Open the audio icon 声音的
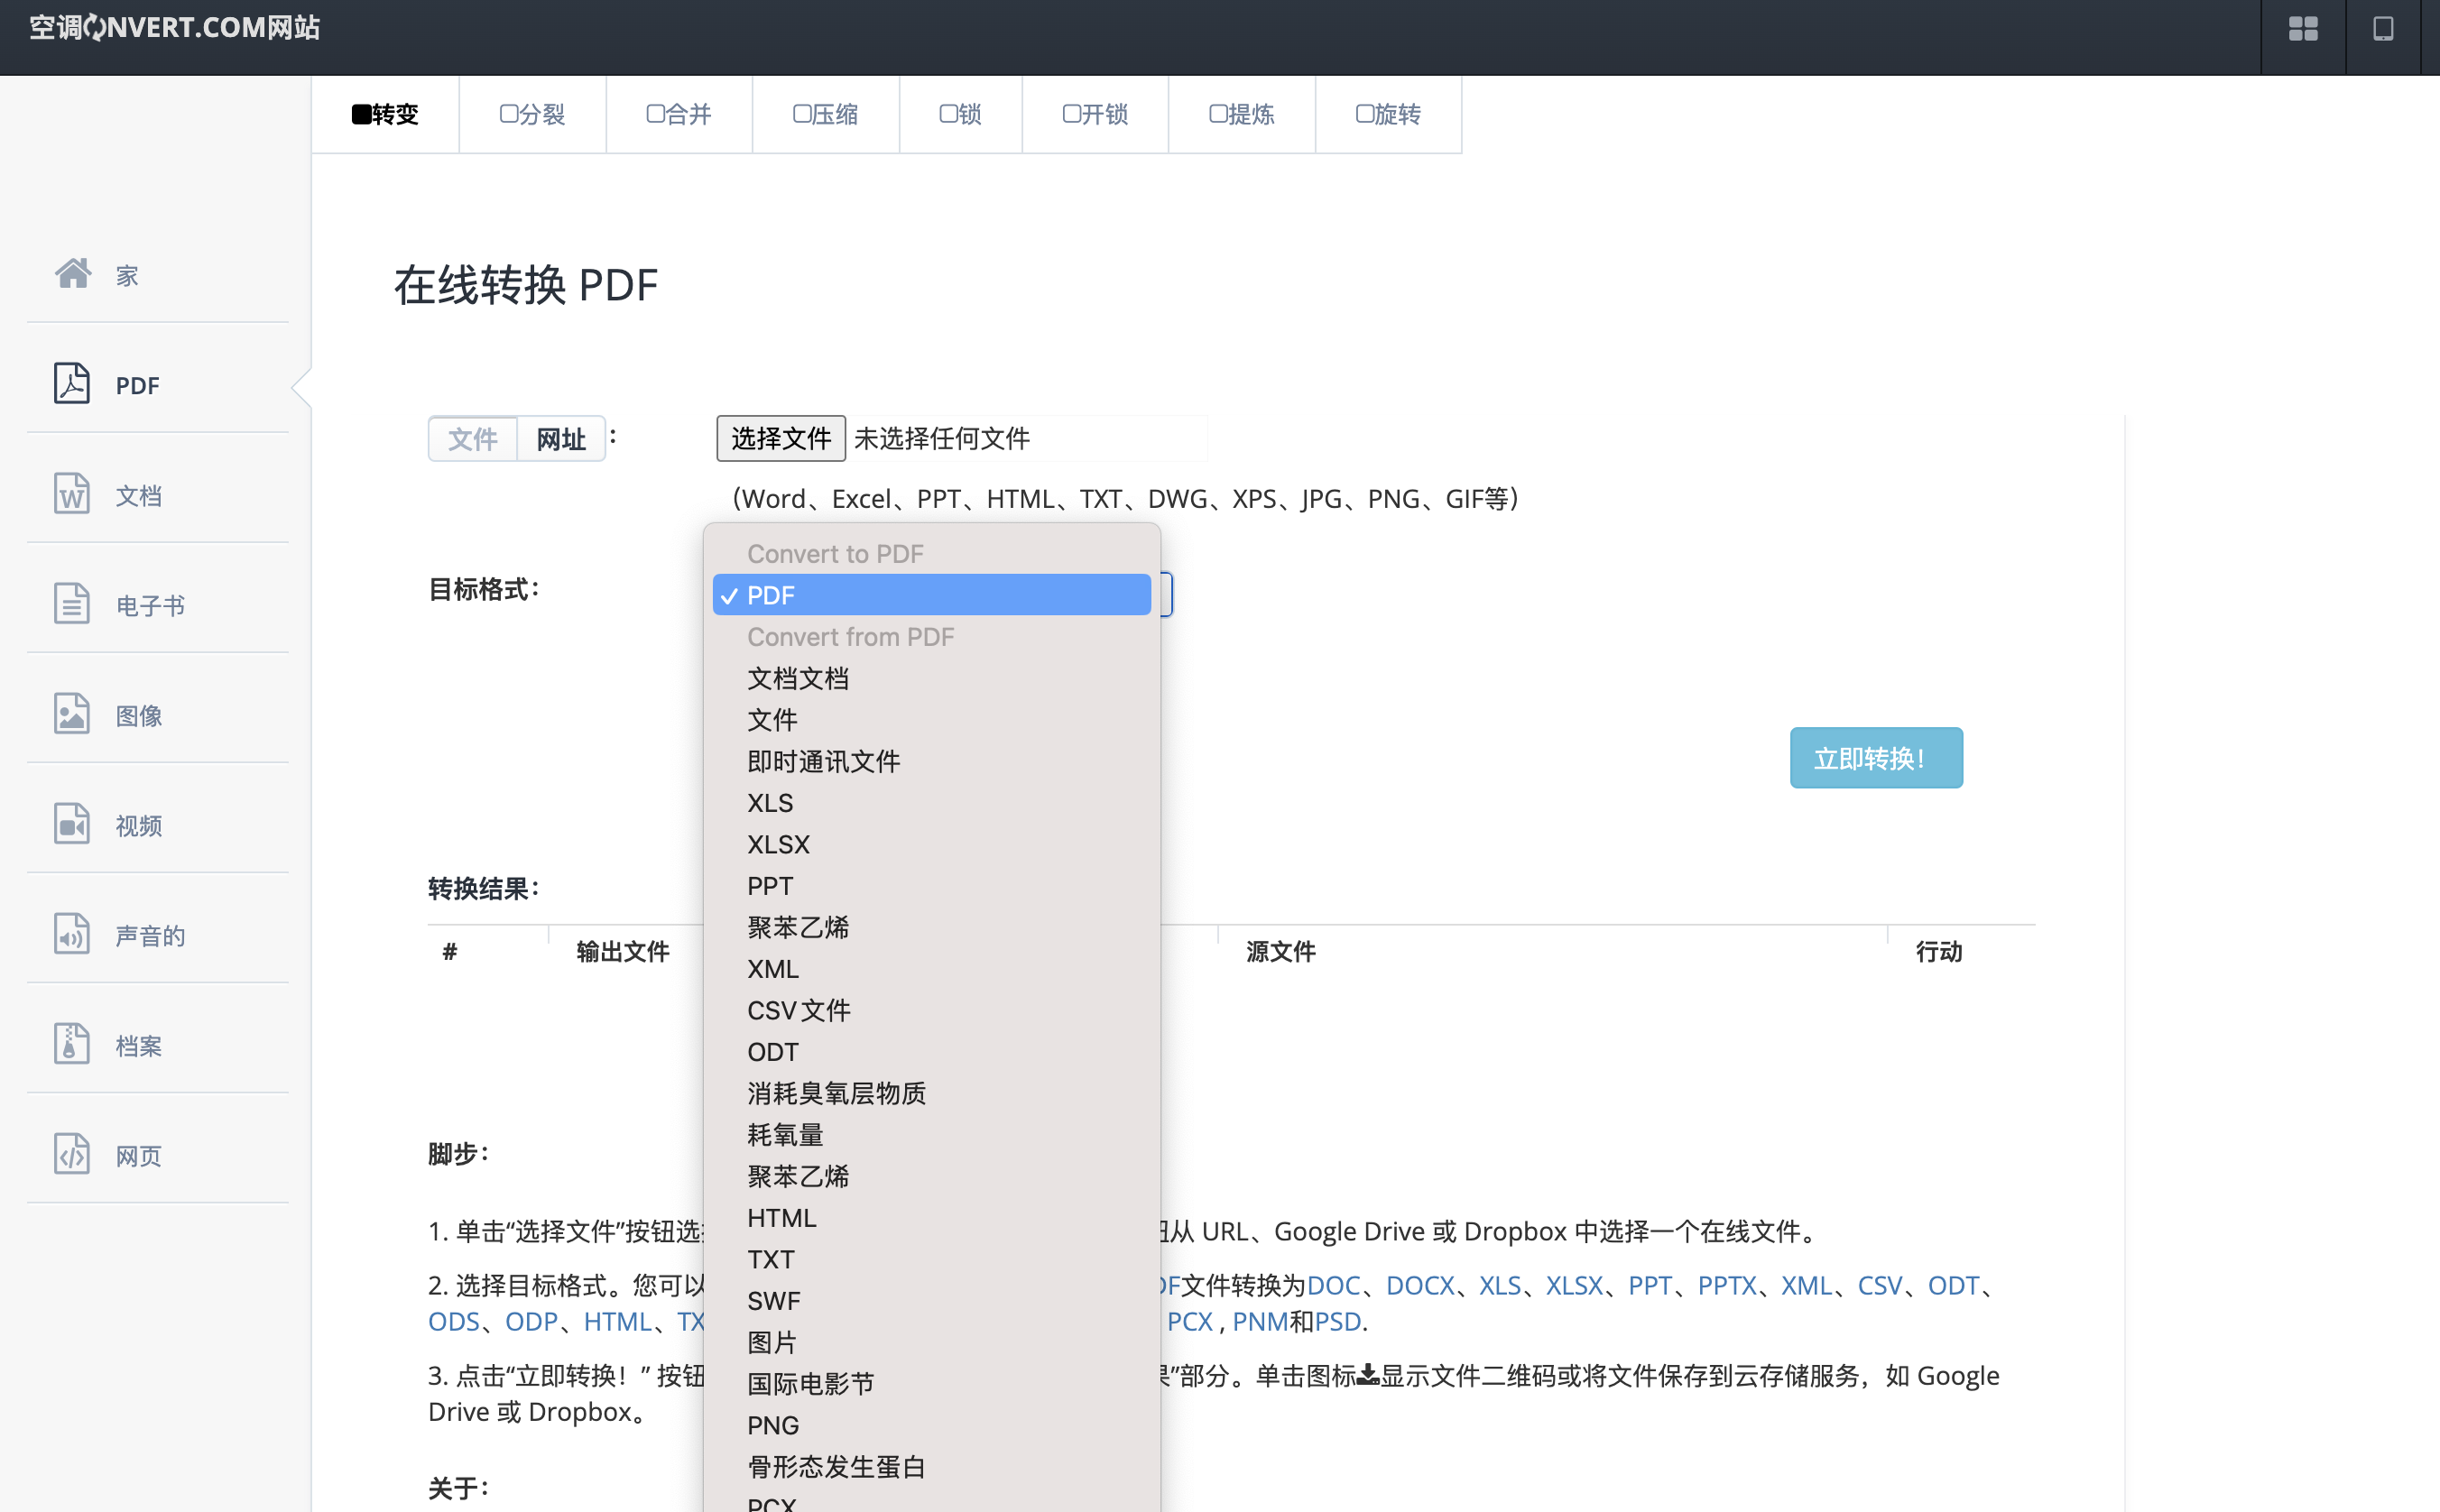Image resolution: width=2440 pixels, height=1512 pixels. click(x=72, y=934)
